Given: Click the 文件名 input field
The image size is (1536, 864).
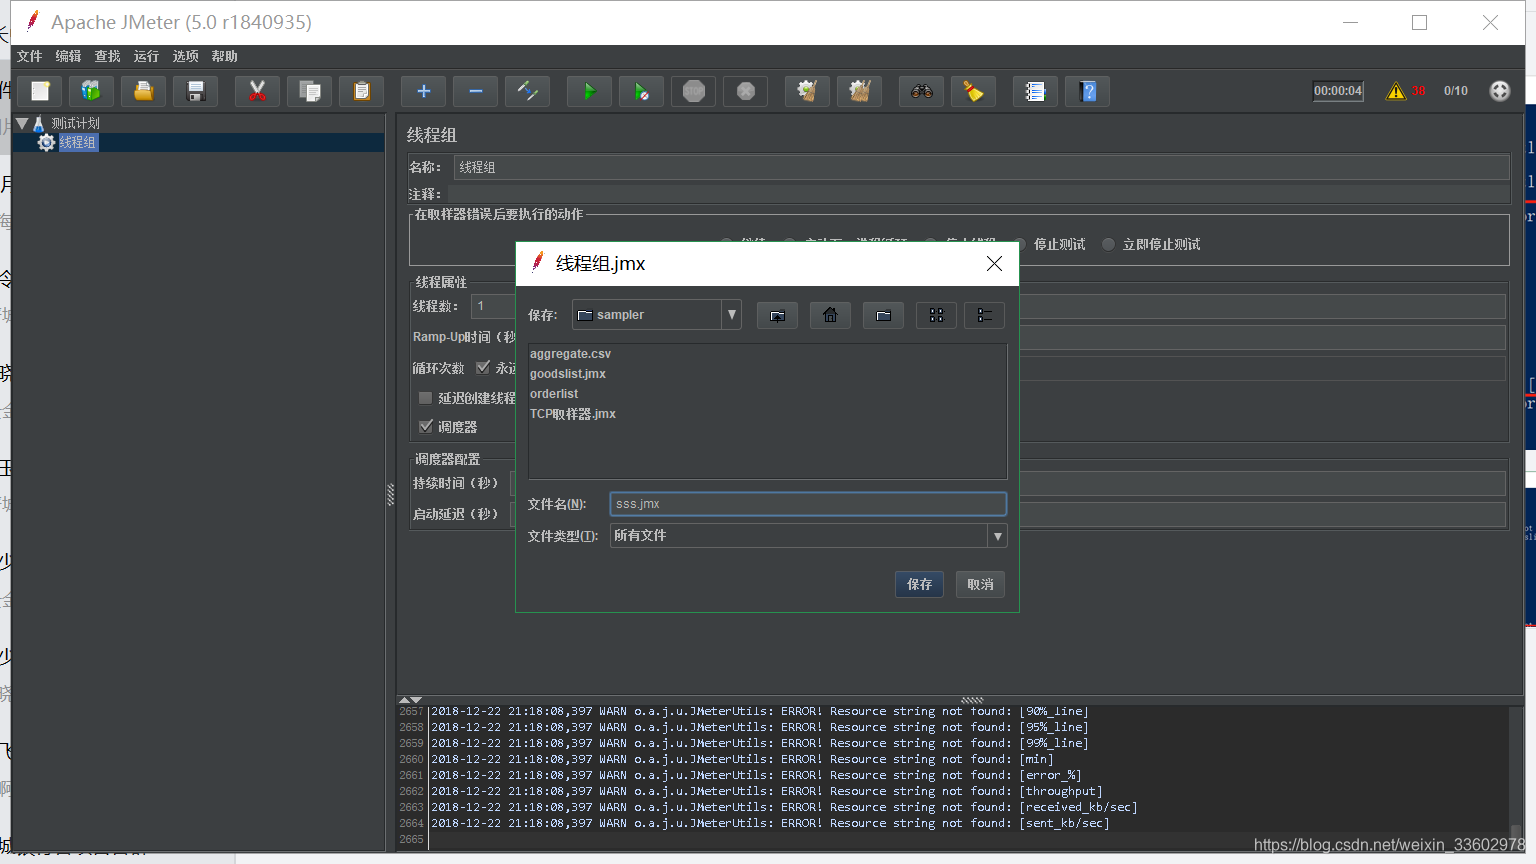Looking at the screenshot, I should [808, 504].
